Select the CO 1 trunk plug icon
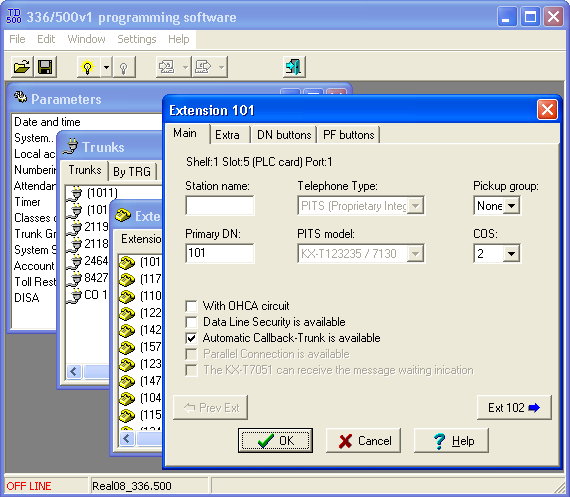 [x=76, y=295]
